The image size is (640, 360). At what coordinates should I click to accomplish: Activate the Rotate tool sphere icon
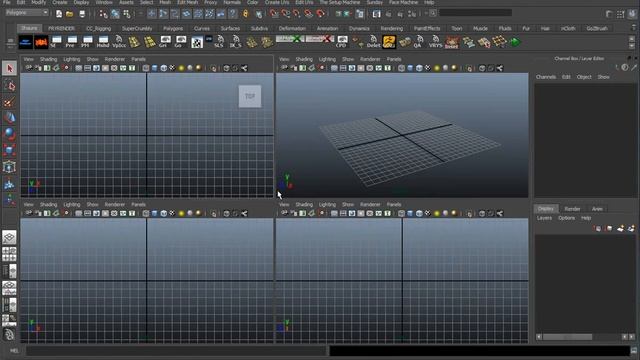click(9, 134)
